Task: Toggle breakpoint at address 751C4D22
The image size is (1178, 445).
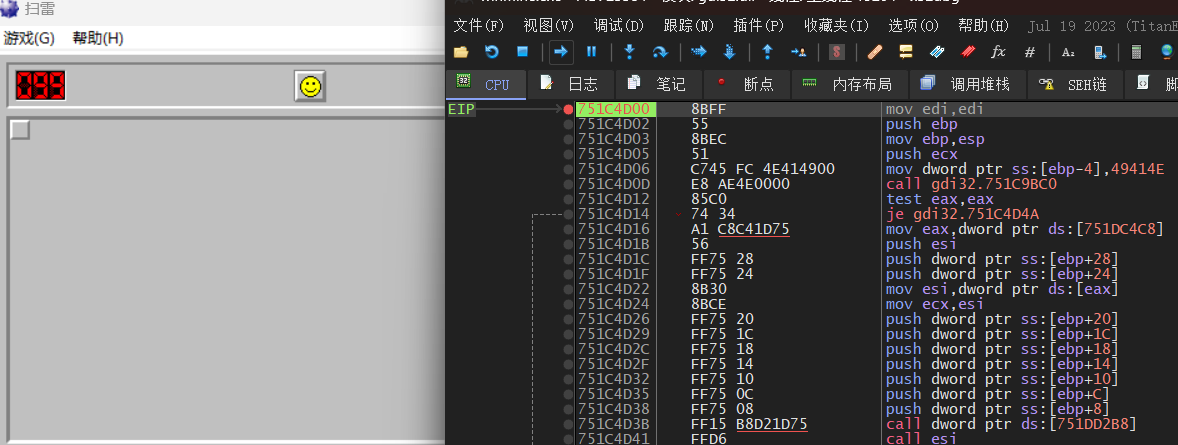Action: coord(569,289)
